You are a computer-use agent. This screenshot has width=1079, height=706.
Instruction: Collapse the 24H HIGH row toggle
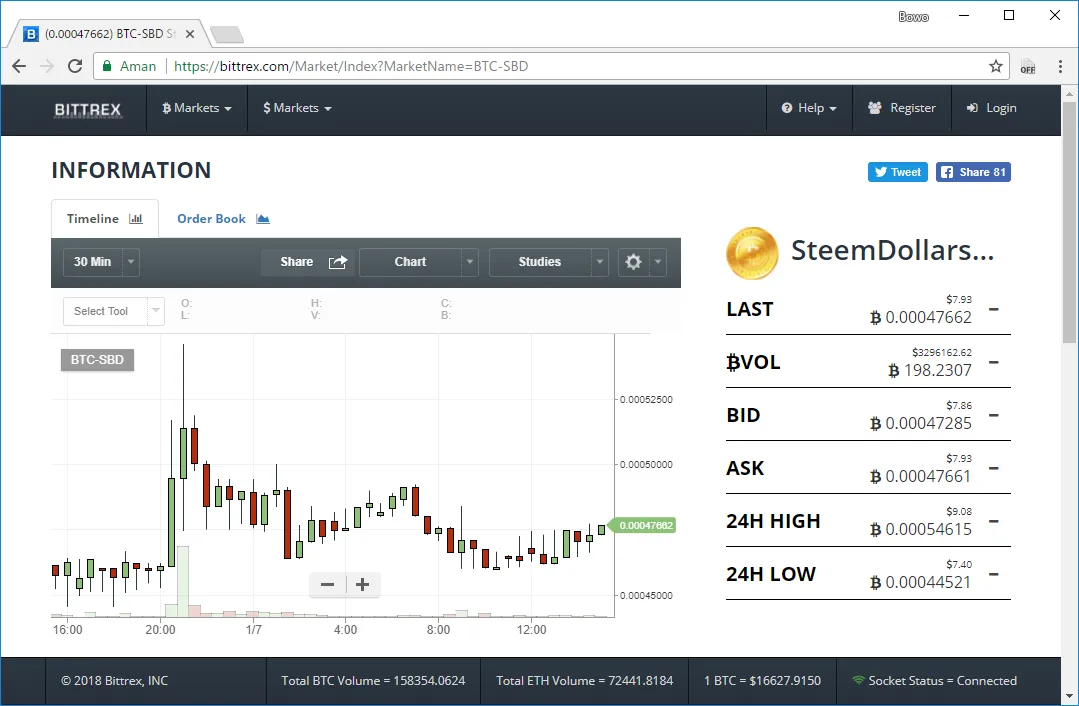(994, 521)
